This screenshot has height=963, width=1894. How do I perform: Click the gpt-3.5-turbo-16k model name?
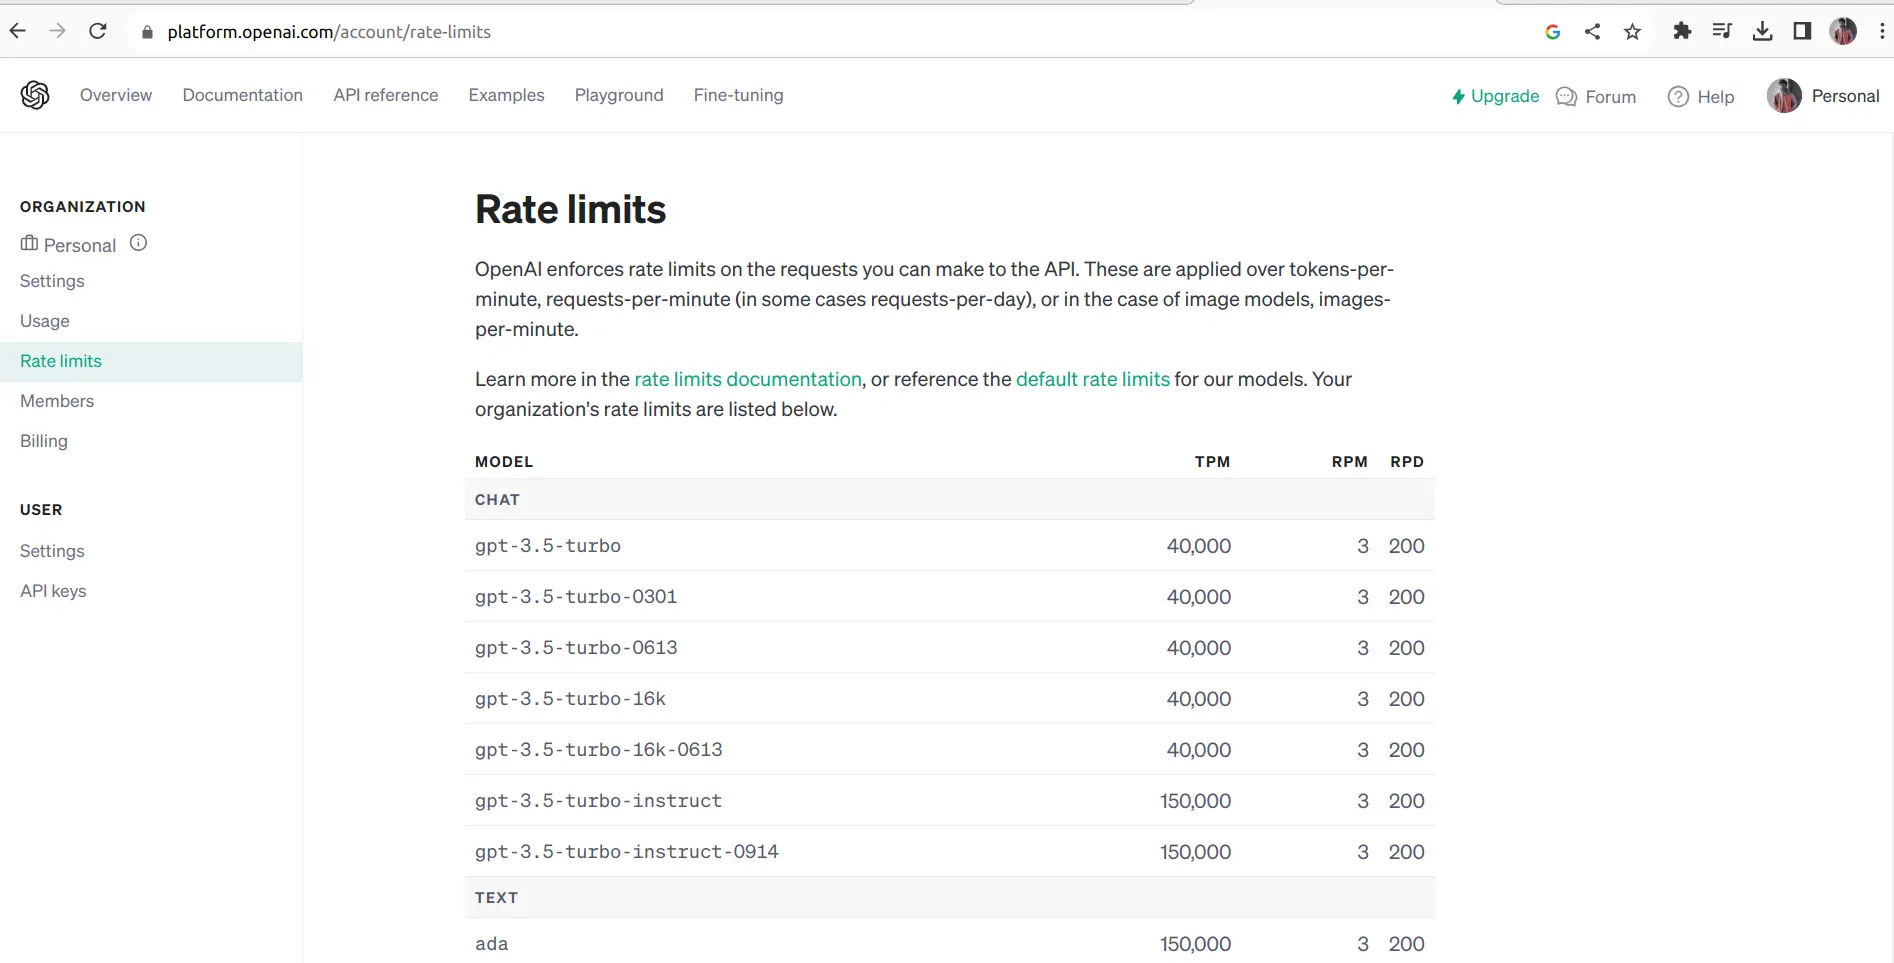pos(570,699)
